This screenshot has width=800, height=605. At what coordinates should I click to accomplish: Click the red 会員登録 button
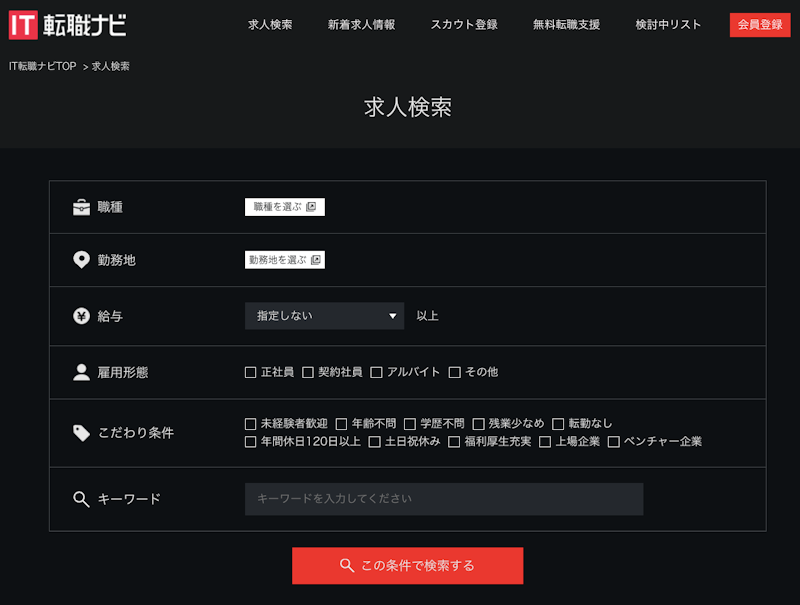[760, 25]
